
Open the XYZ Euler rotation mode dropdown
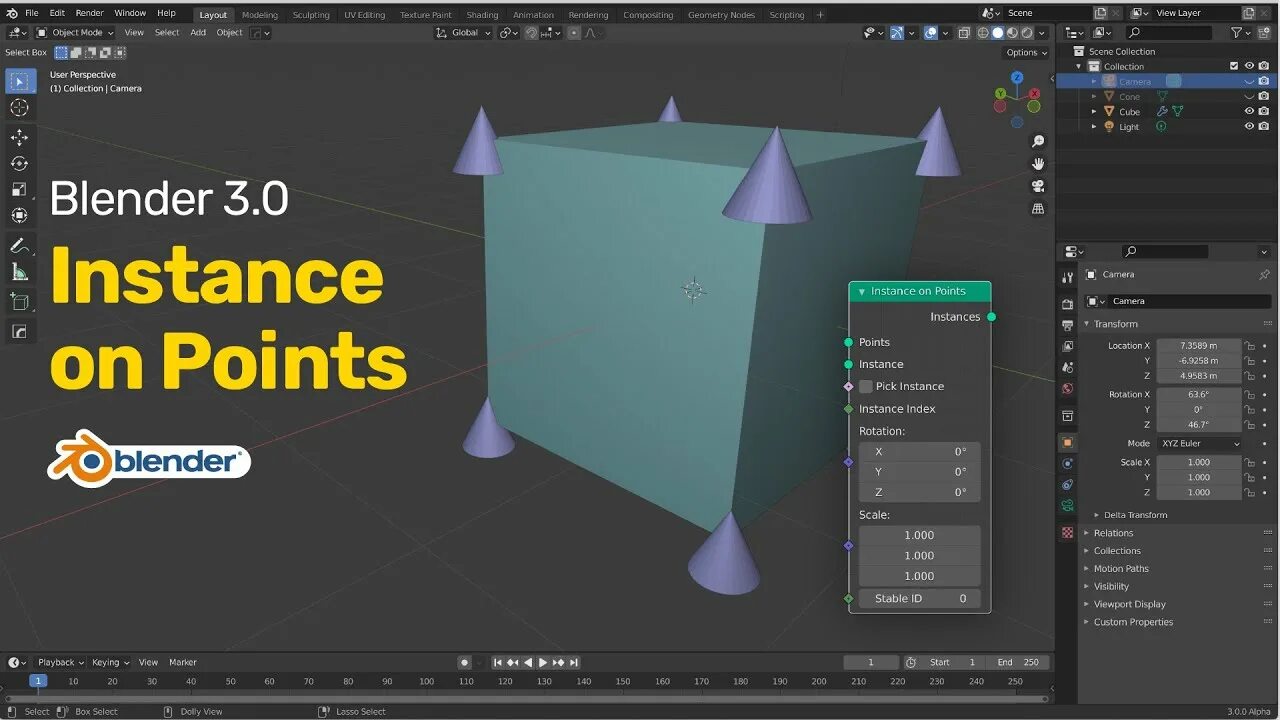1200,444
